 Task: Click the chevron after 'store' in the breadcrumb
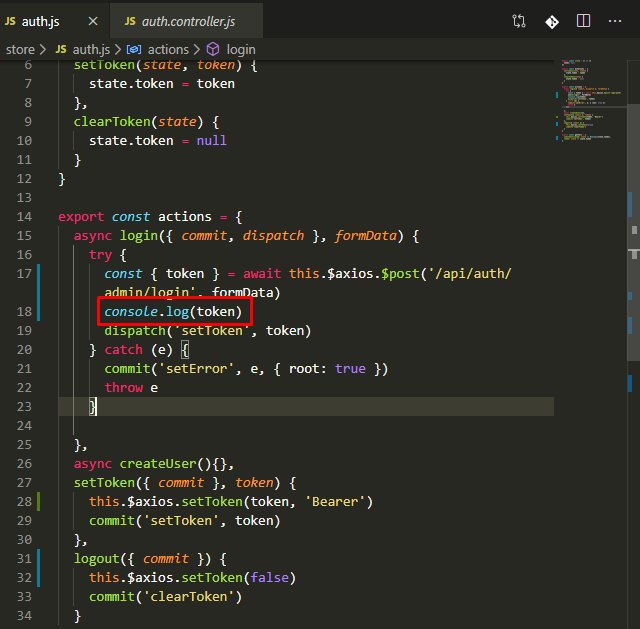tap(43, 50)
